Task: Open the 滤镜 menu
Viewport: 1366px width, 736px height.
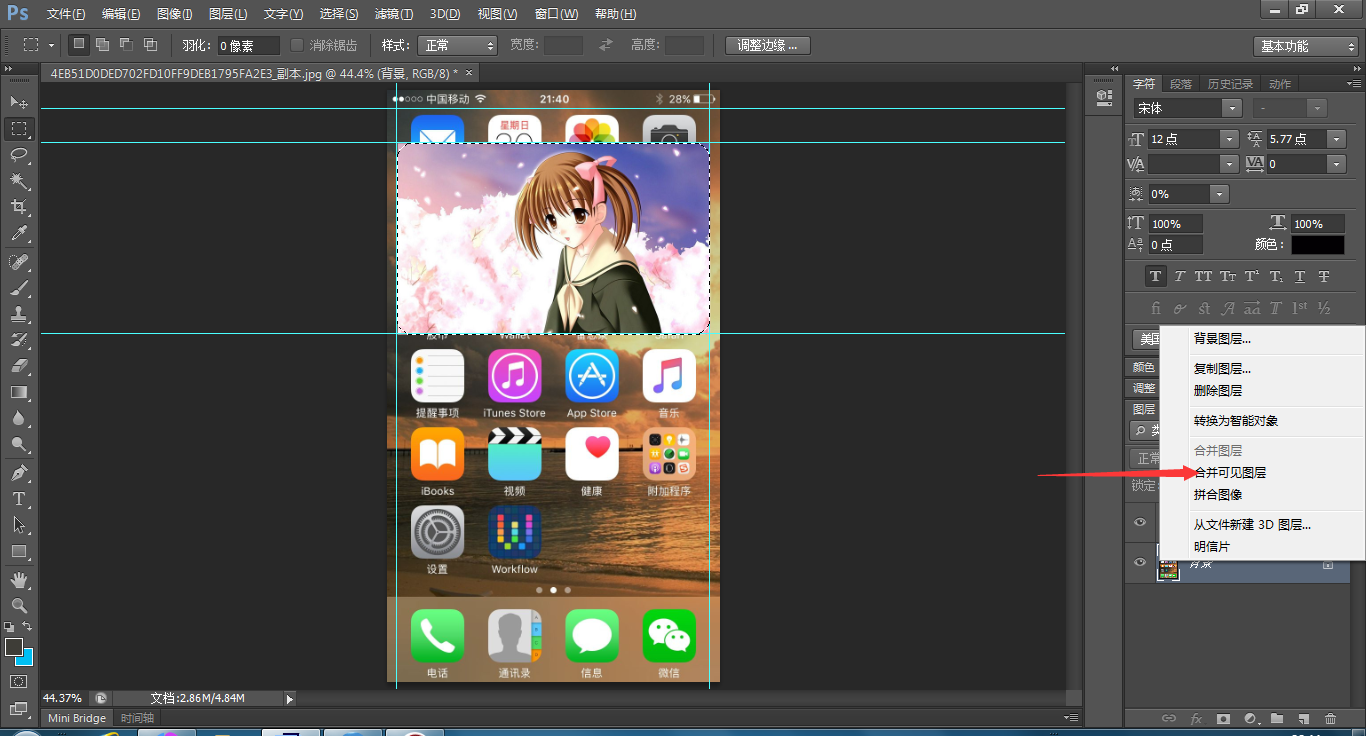Action: [x=393, y=14]
